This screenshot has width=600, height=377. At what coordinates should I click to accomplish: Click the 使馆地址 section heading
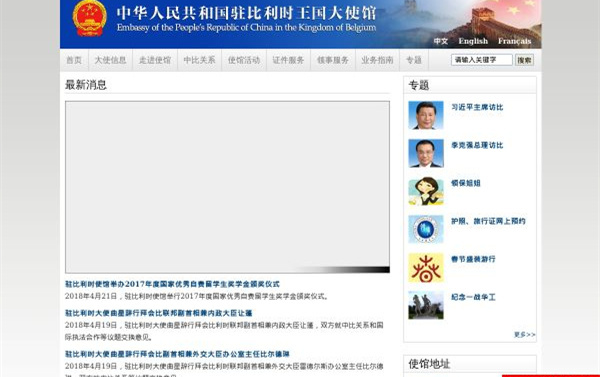429,364
